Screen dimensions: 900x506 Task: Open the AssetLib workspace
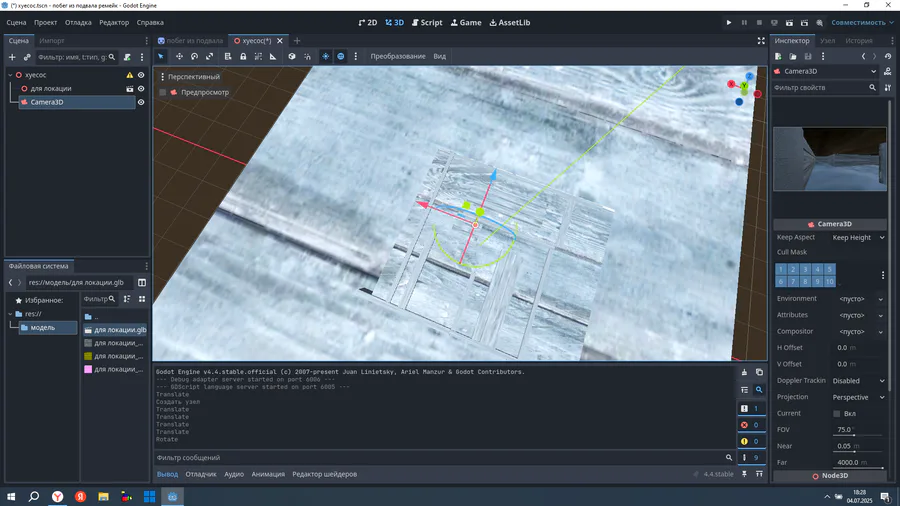pyautogui.click(x=510, y=22)
